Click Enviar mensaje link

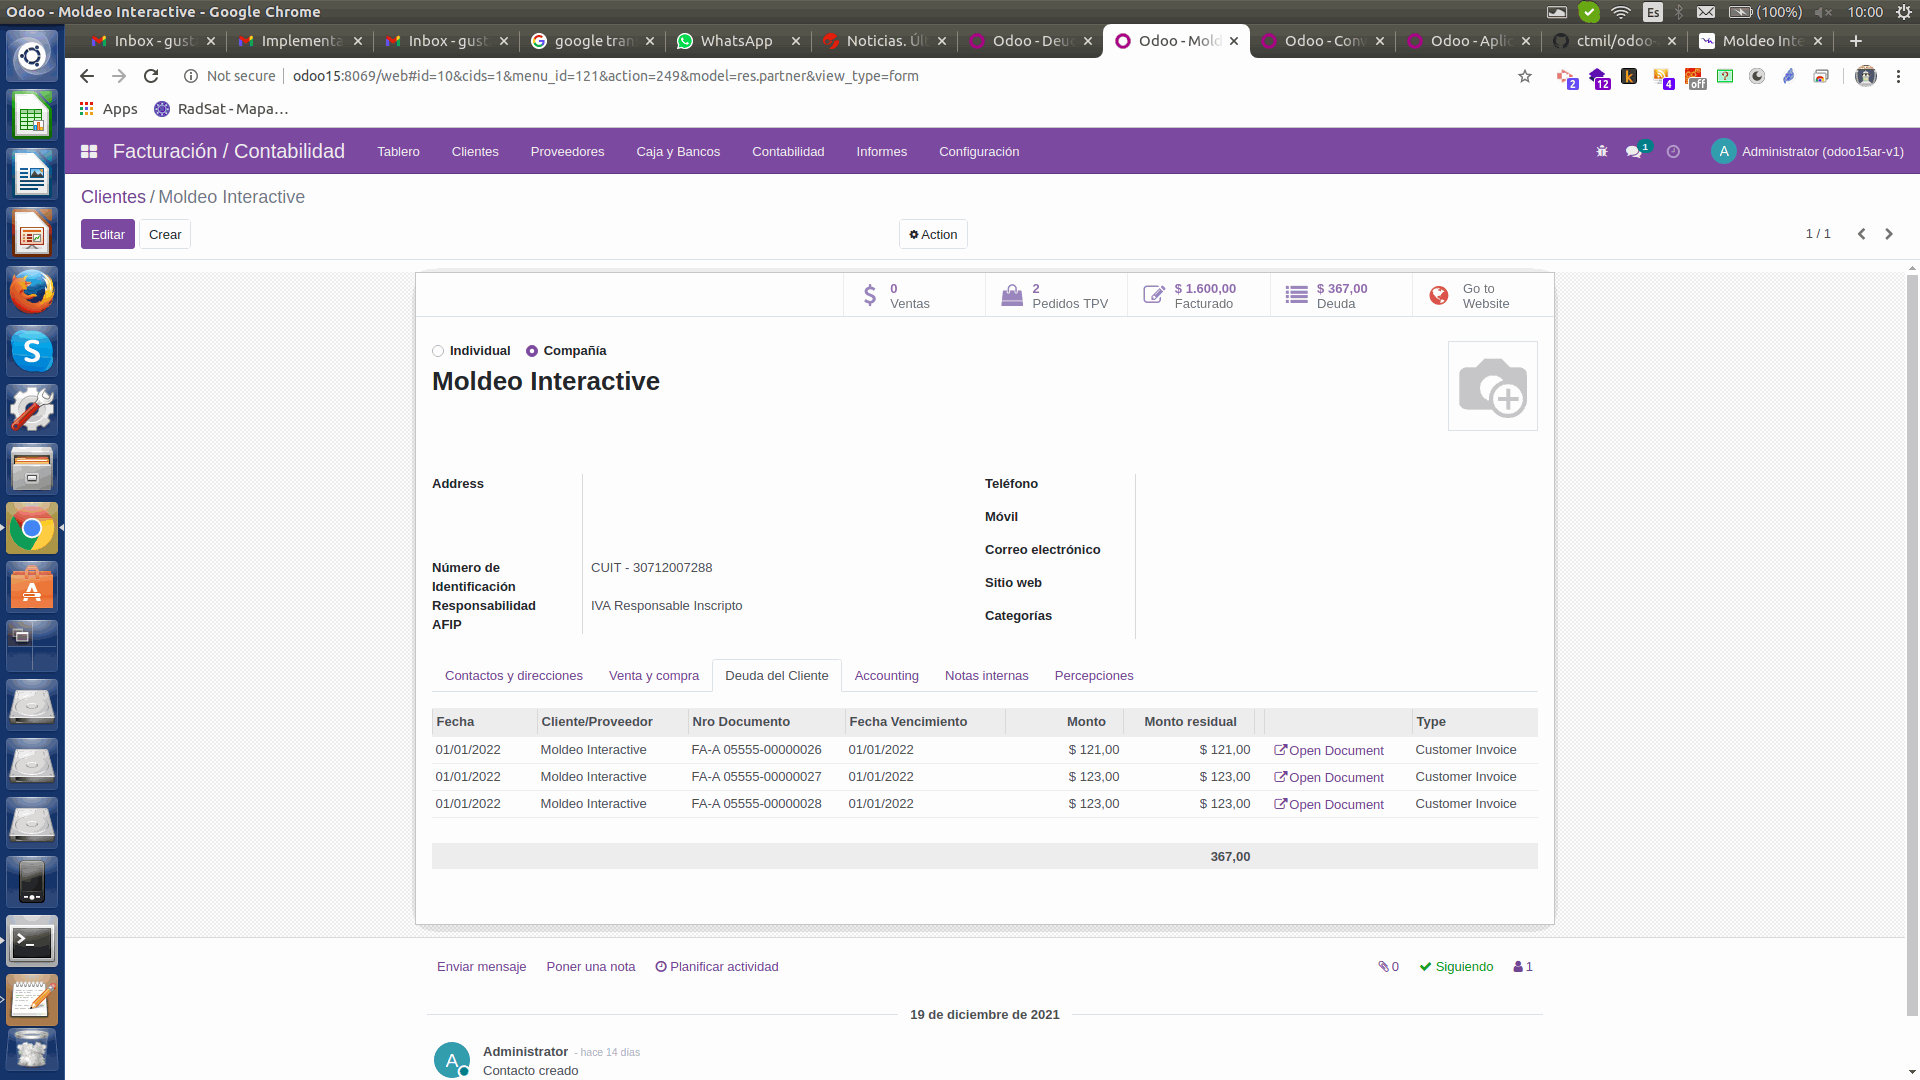pos(481,967)
